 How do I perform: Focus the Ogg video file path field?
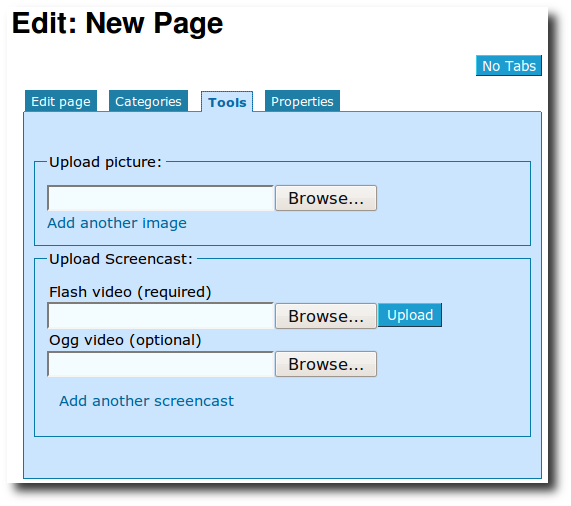click(161, 364)
